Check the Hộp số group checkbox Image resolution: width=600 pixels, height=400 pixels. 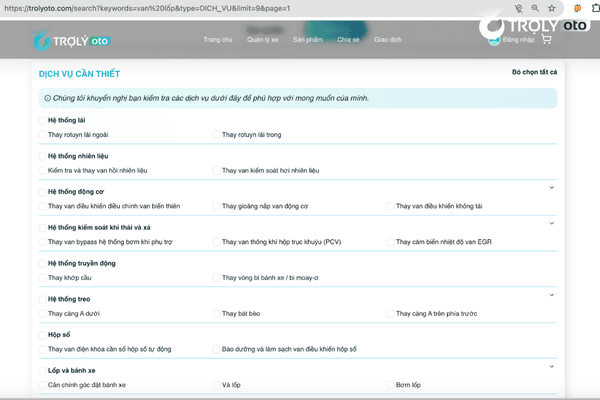pos(42,335)
